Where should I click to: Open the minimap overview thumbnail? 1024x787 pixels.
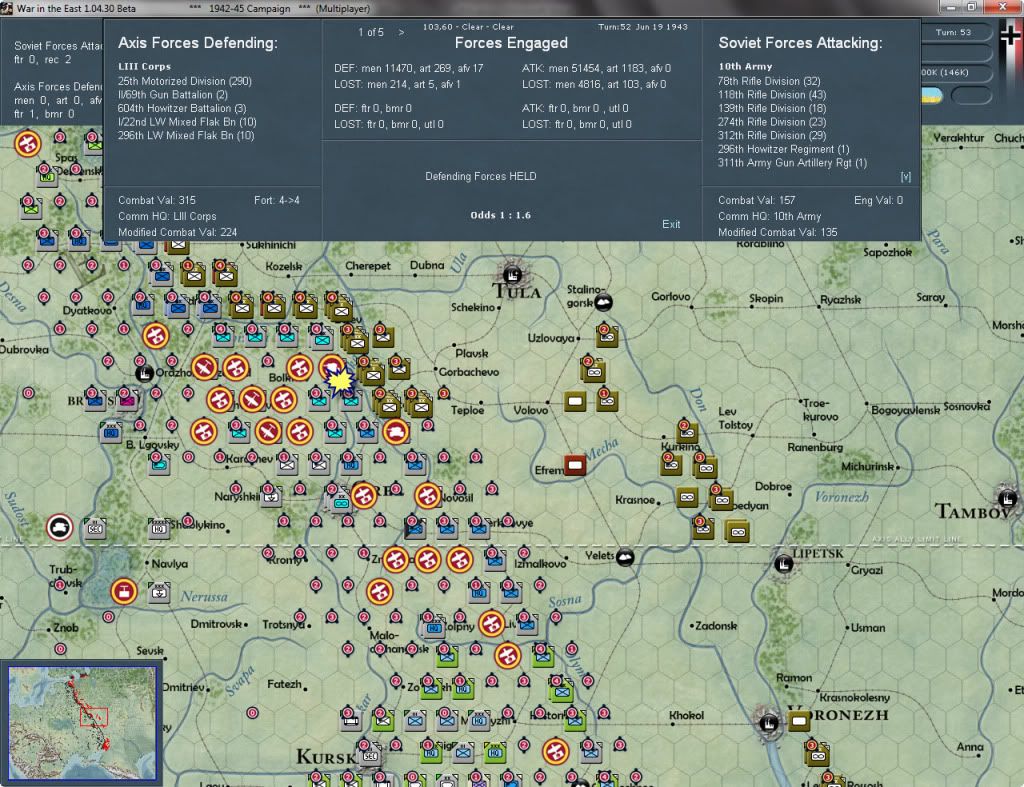82,722
